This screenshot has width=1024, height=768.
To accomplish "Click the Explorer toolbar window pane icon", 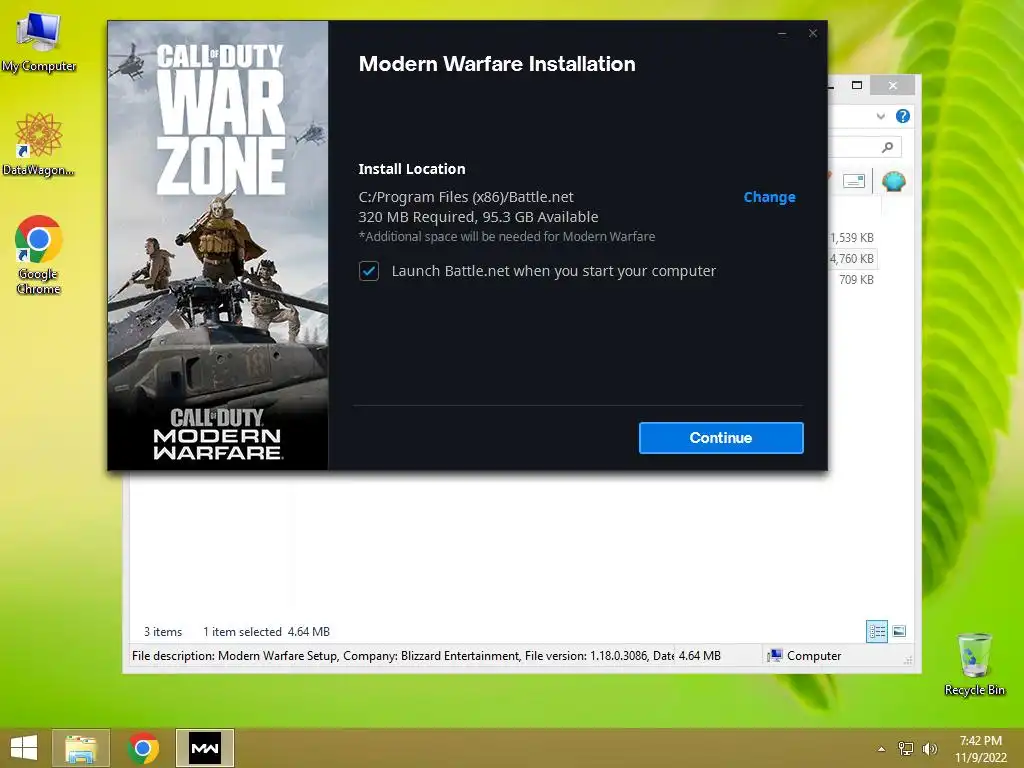I will (x=854, y=181).
